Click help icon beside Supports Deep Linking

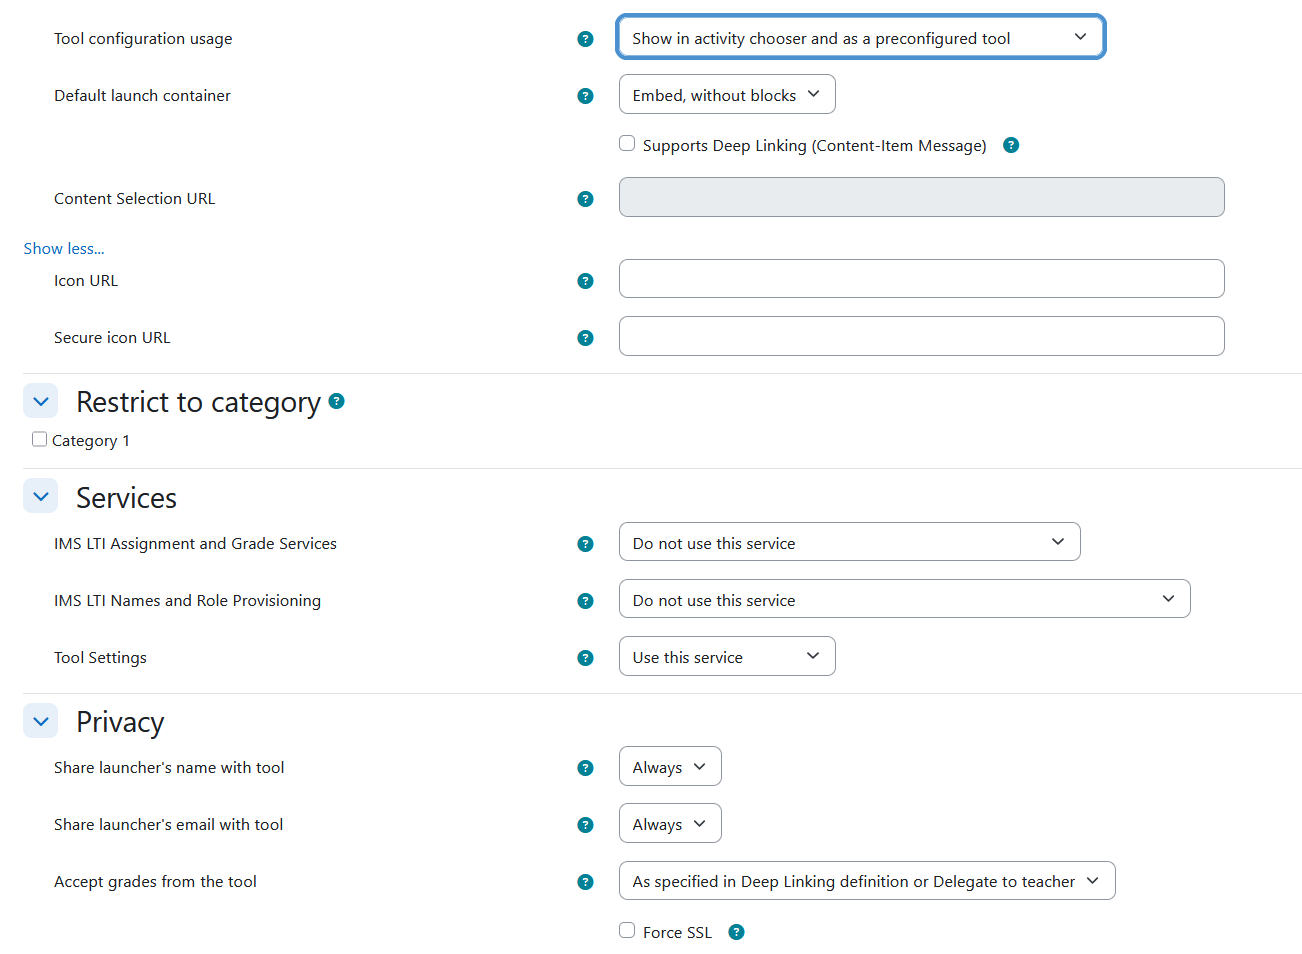point(1011,145)
